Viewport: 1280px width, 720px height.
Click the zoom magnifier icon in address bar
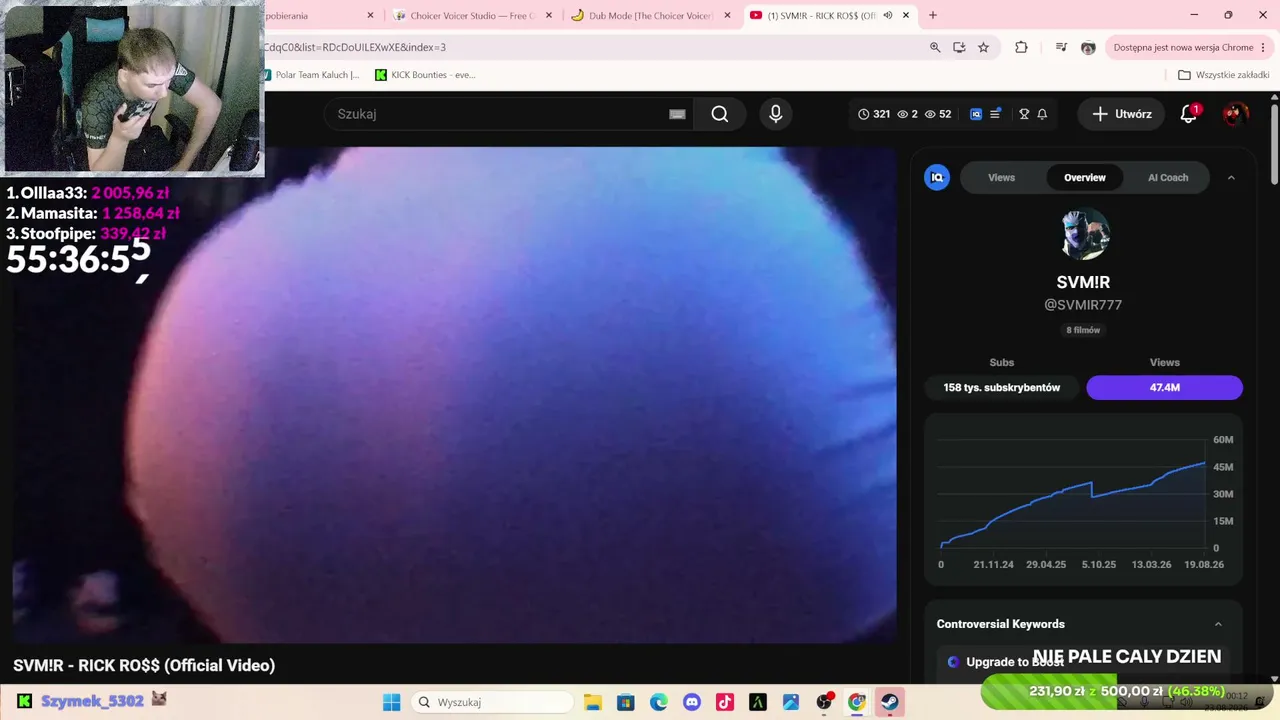point(935,47)
